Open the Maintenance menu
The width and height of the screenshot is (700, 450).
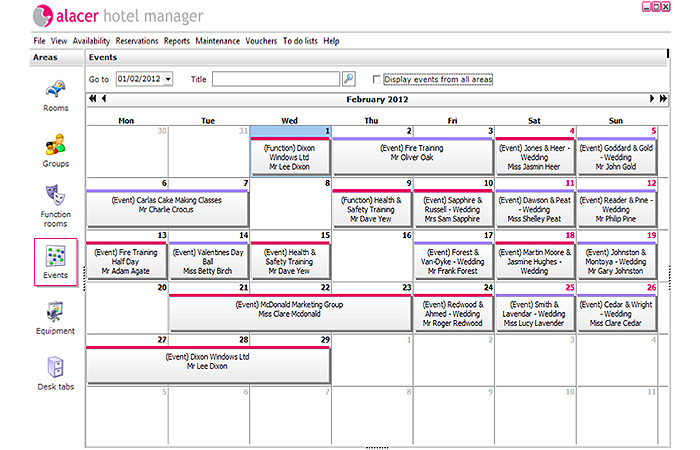pos(217,41)
